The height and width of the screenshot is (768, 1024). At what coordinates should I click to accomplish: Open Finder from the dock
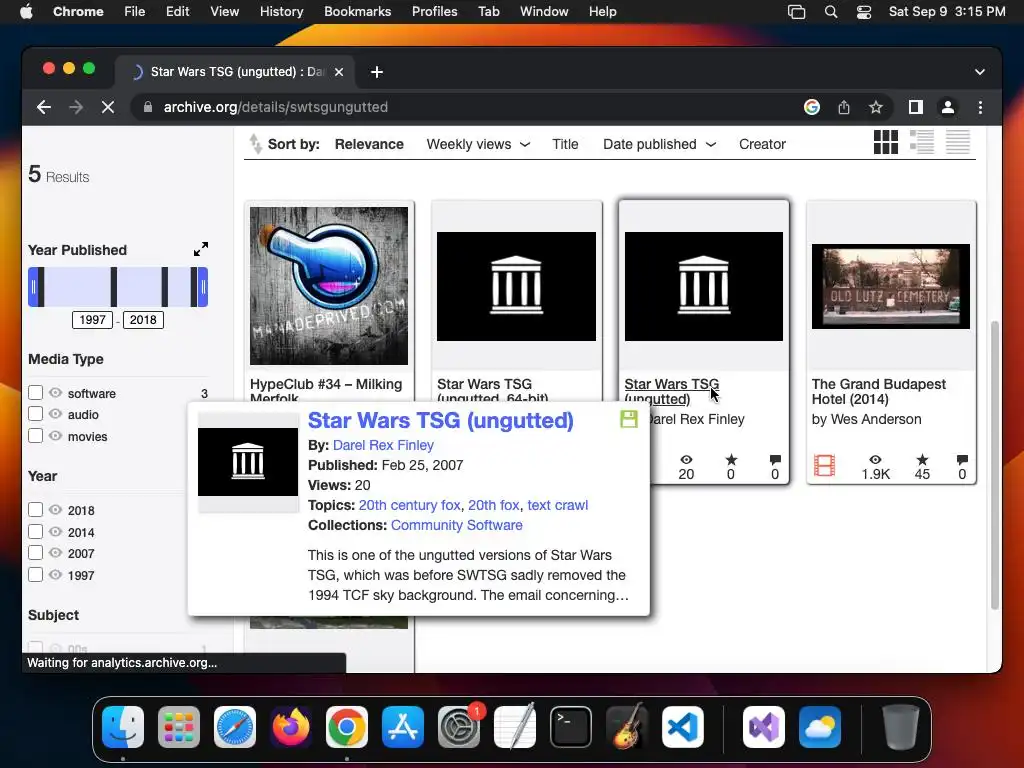tap(123, 727)
